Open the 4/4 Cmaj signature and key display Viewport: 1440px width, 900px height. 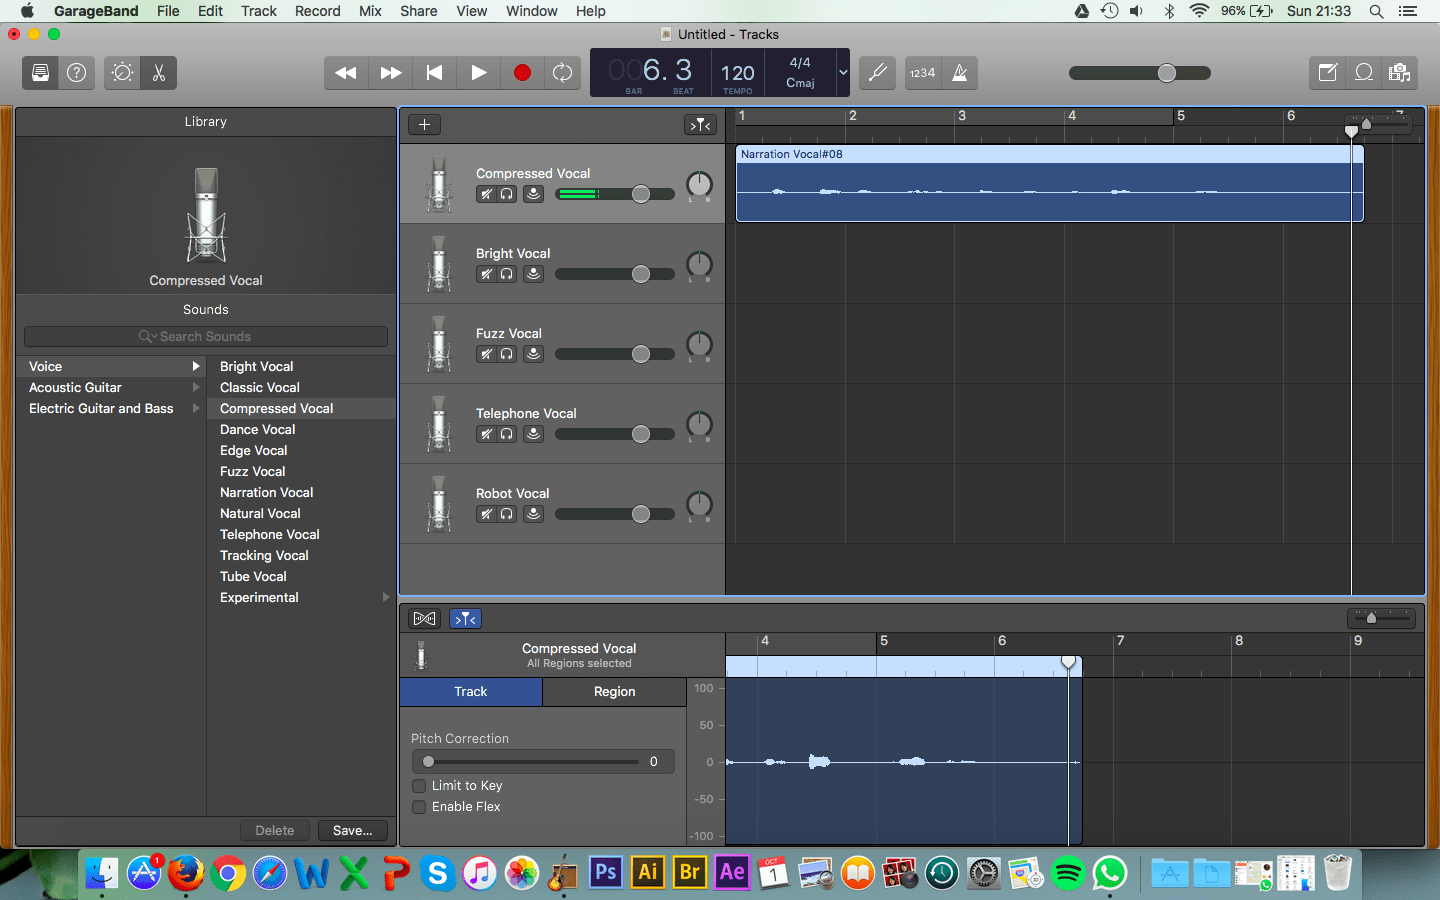coord(800,72)
